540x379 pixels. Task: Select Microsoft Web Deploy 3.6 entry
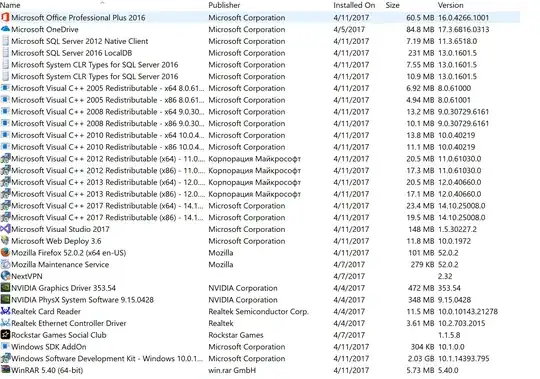(56, 241)
